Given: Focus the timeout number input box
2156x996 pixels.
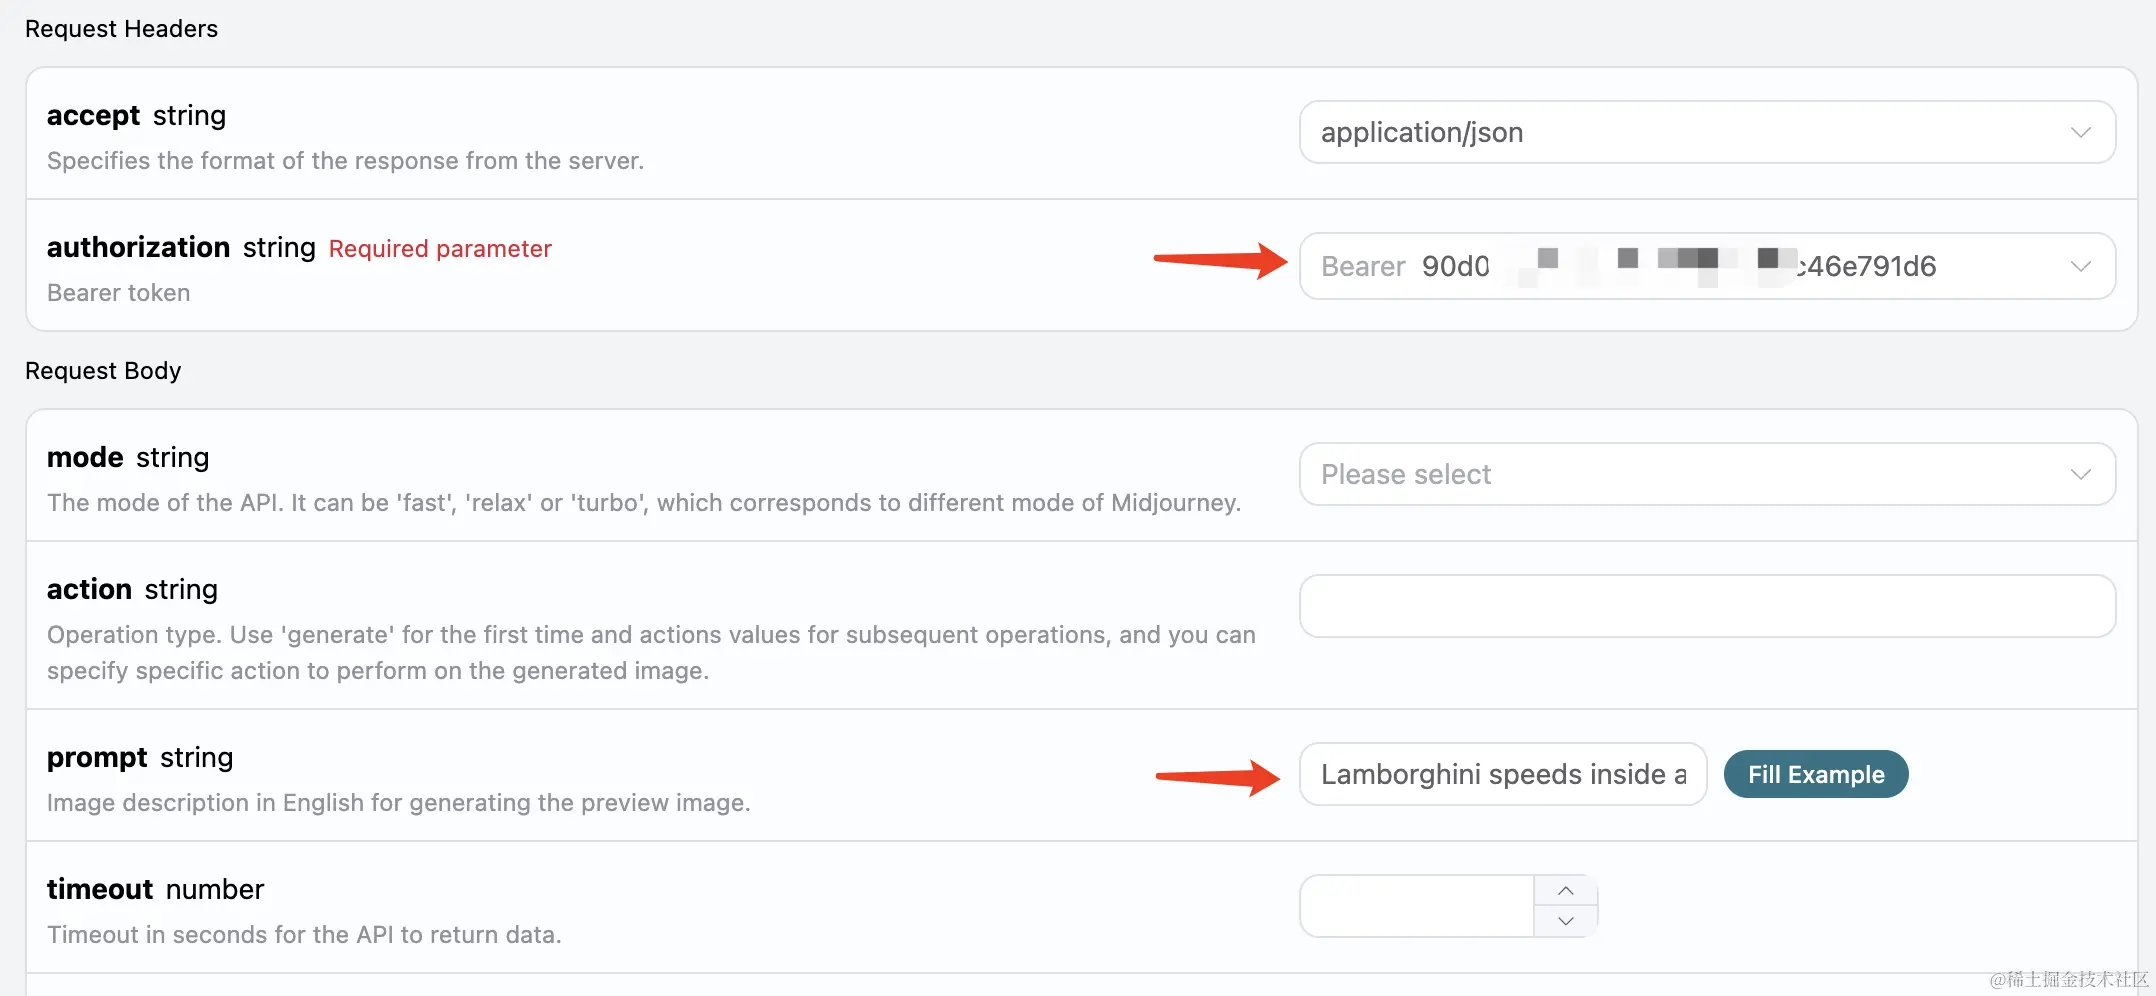Looking at the screenshot, I should pyautogui.click(x=1416, y=906).
